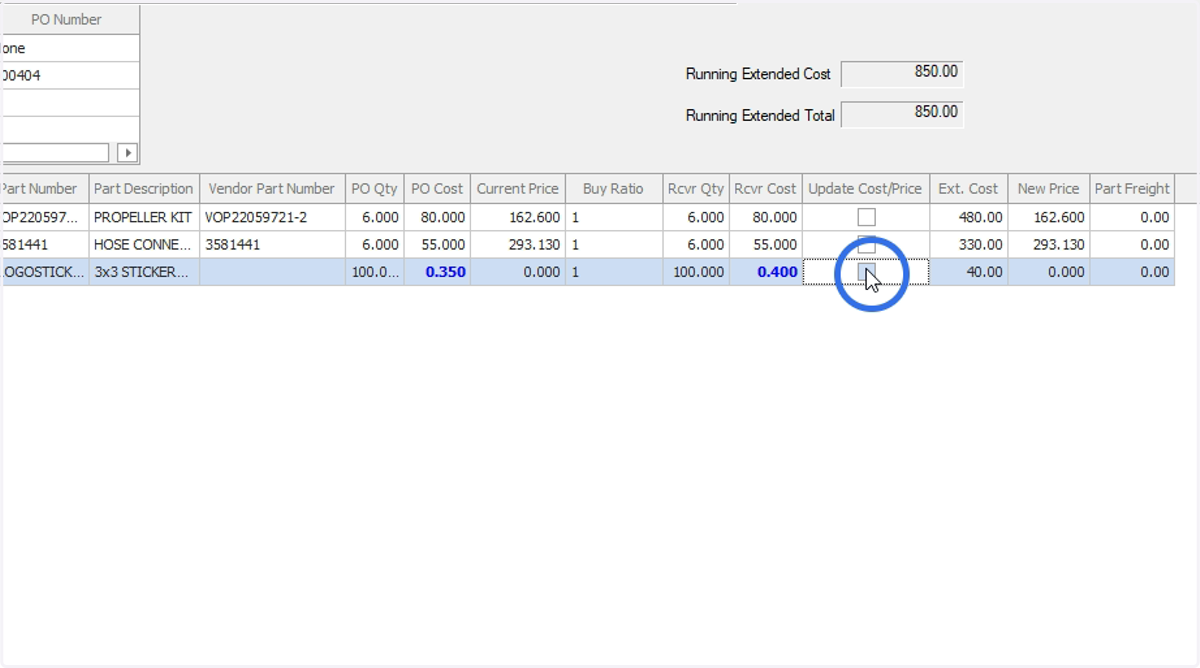1200x668 pixels.
Task: Click Current Price 162.600 cell
Action: [518, 217]
